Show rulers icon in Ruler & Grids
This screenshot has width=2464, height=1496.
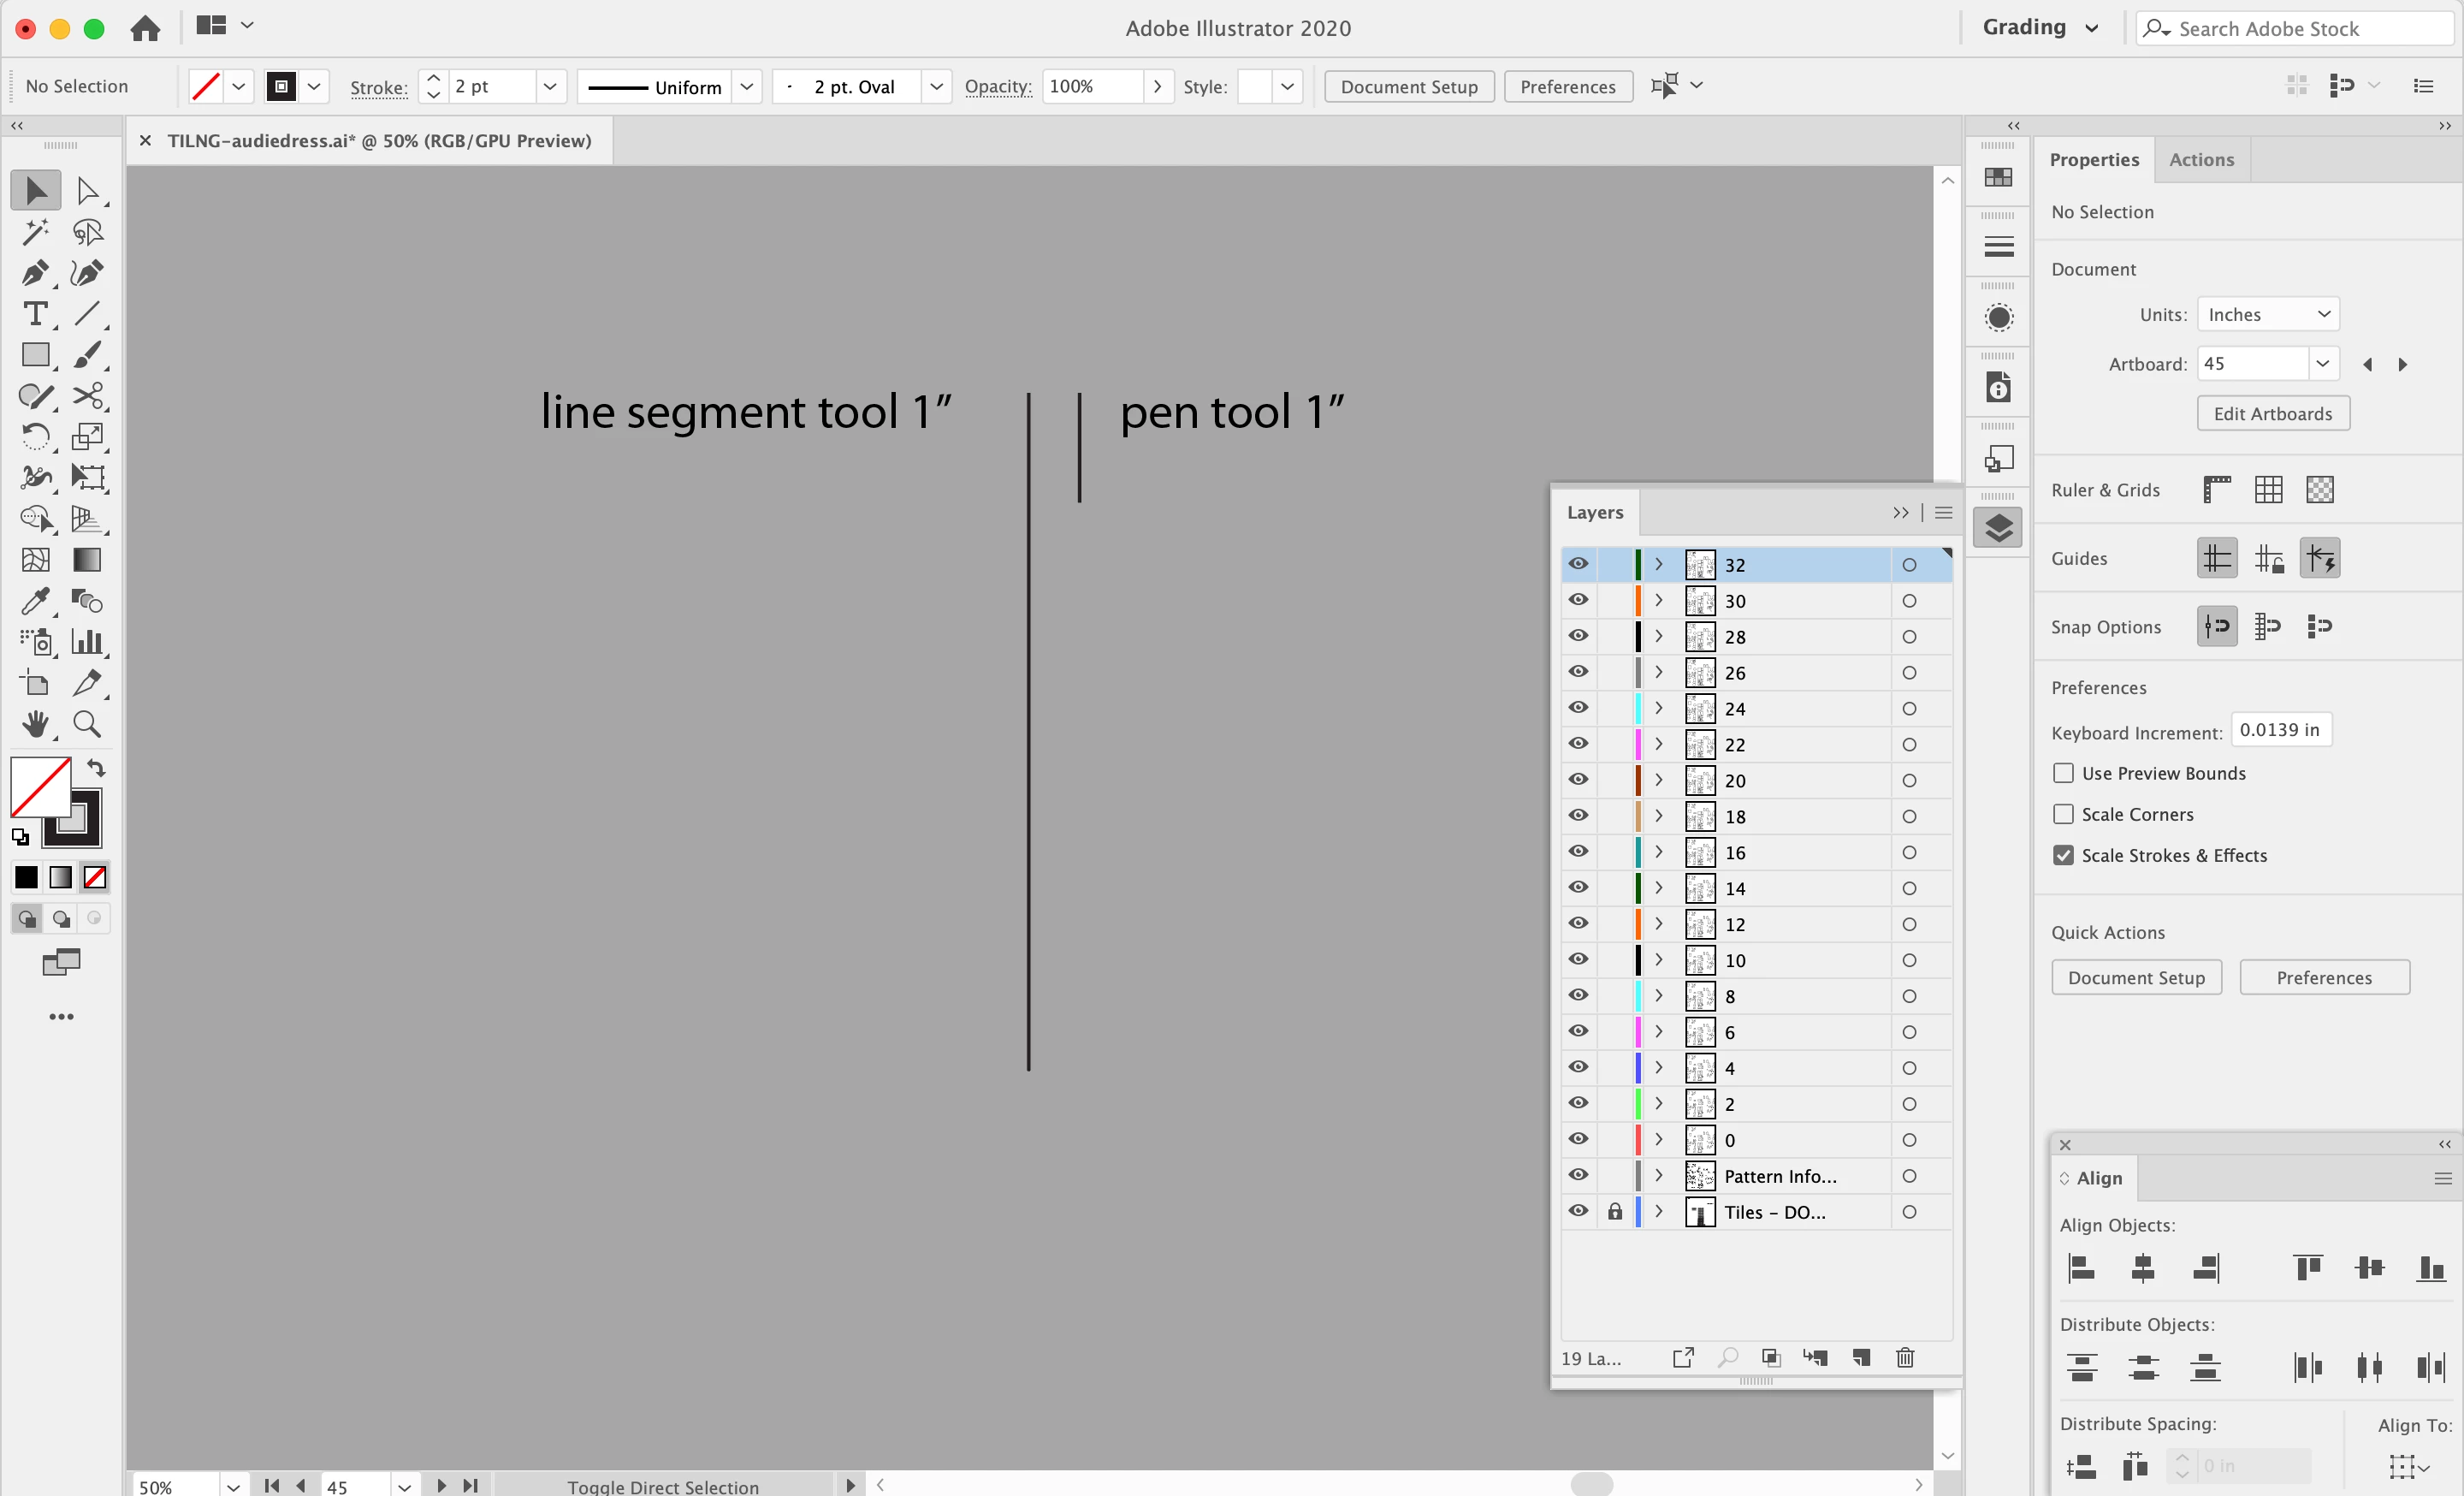[2216, 489]
